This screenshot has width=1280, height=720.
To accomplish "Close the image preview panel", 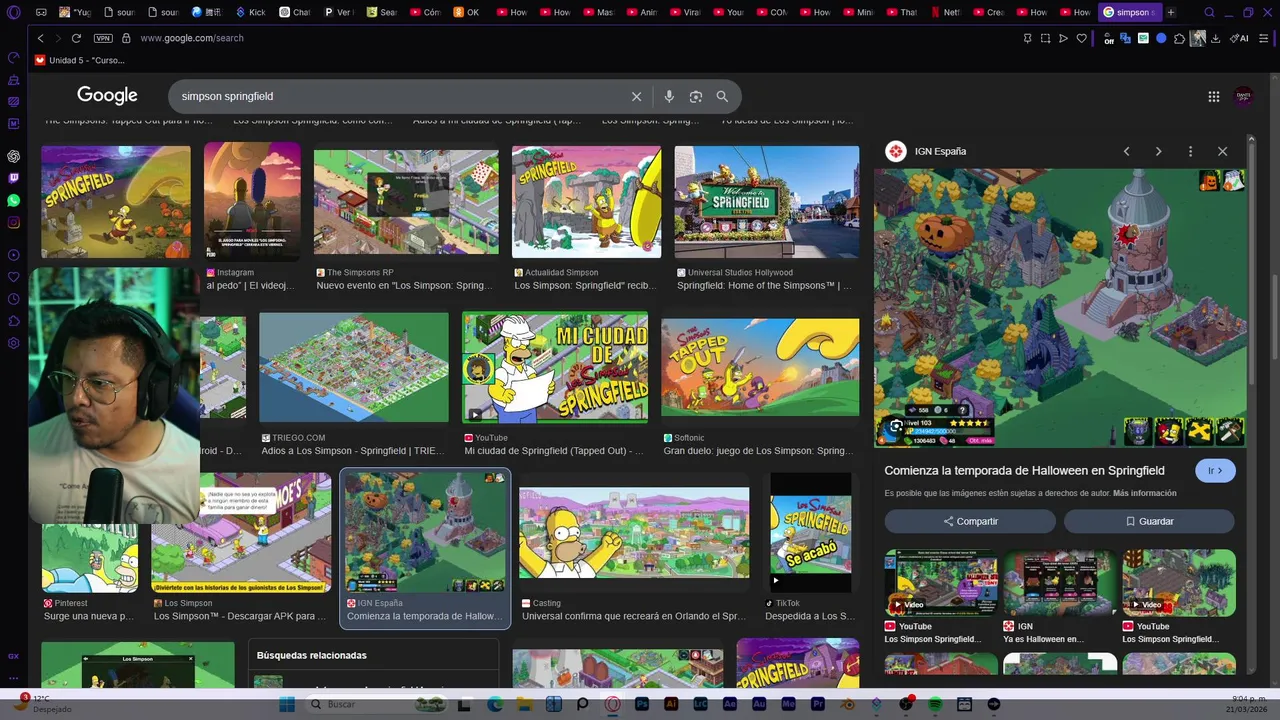I will click(x=1222, y=151).
